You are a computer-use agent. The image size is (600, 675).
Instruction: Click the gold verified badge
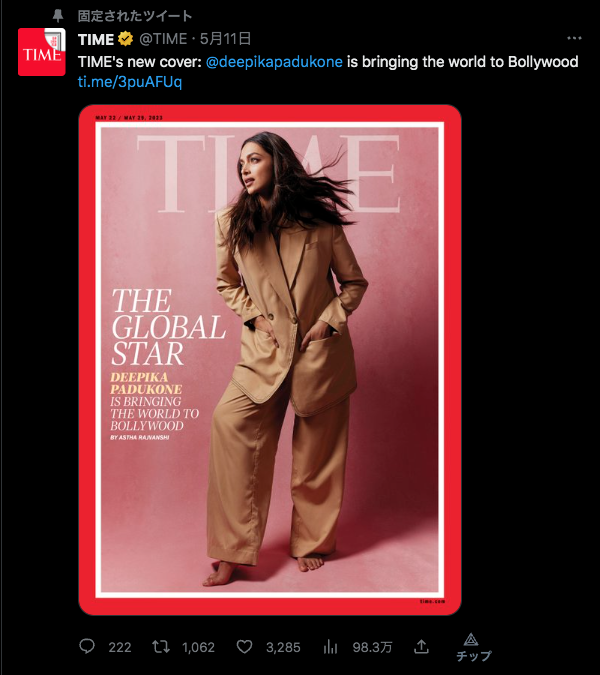126,39
